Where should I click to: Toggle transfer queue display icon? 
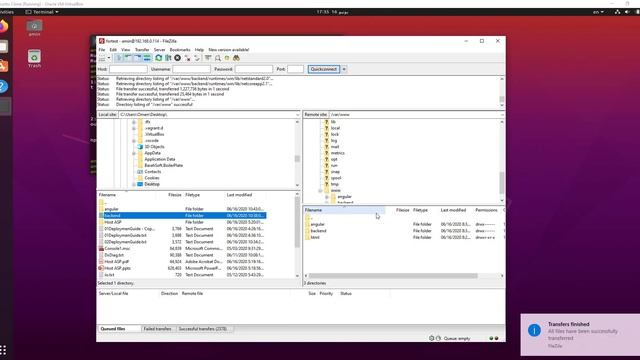tap(147, 58)
